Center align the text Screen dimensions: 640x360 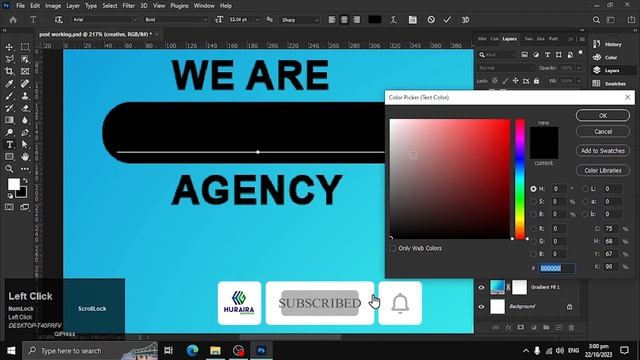tap(344, 20)
